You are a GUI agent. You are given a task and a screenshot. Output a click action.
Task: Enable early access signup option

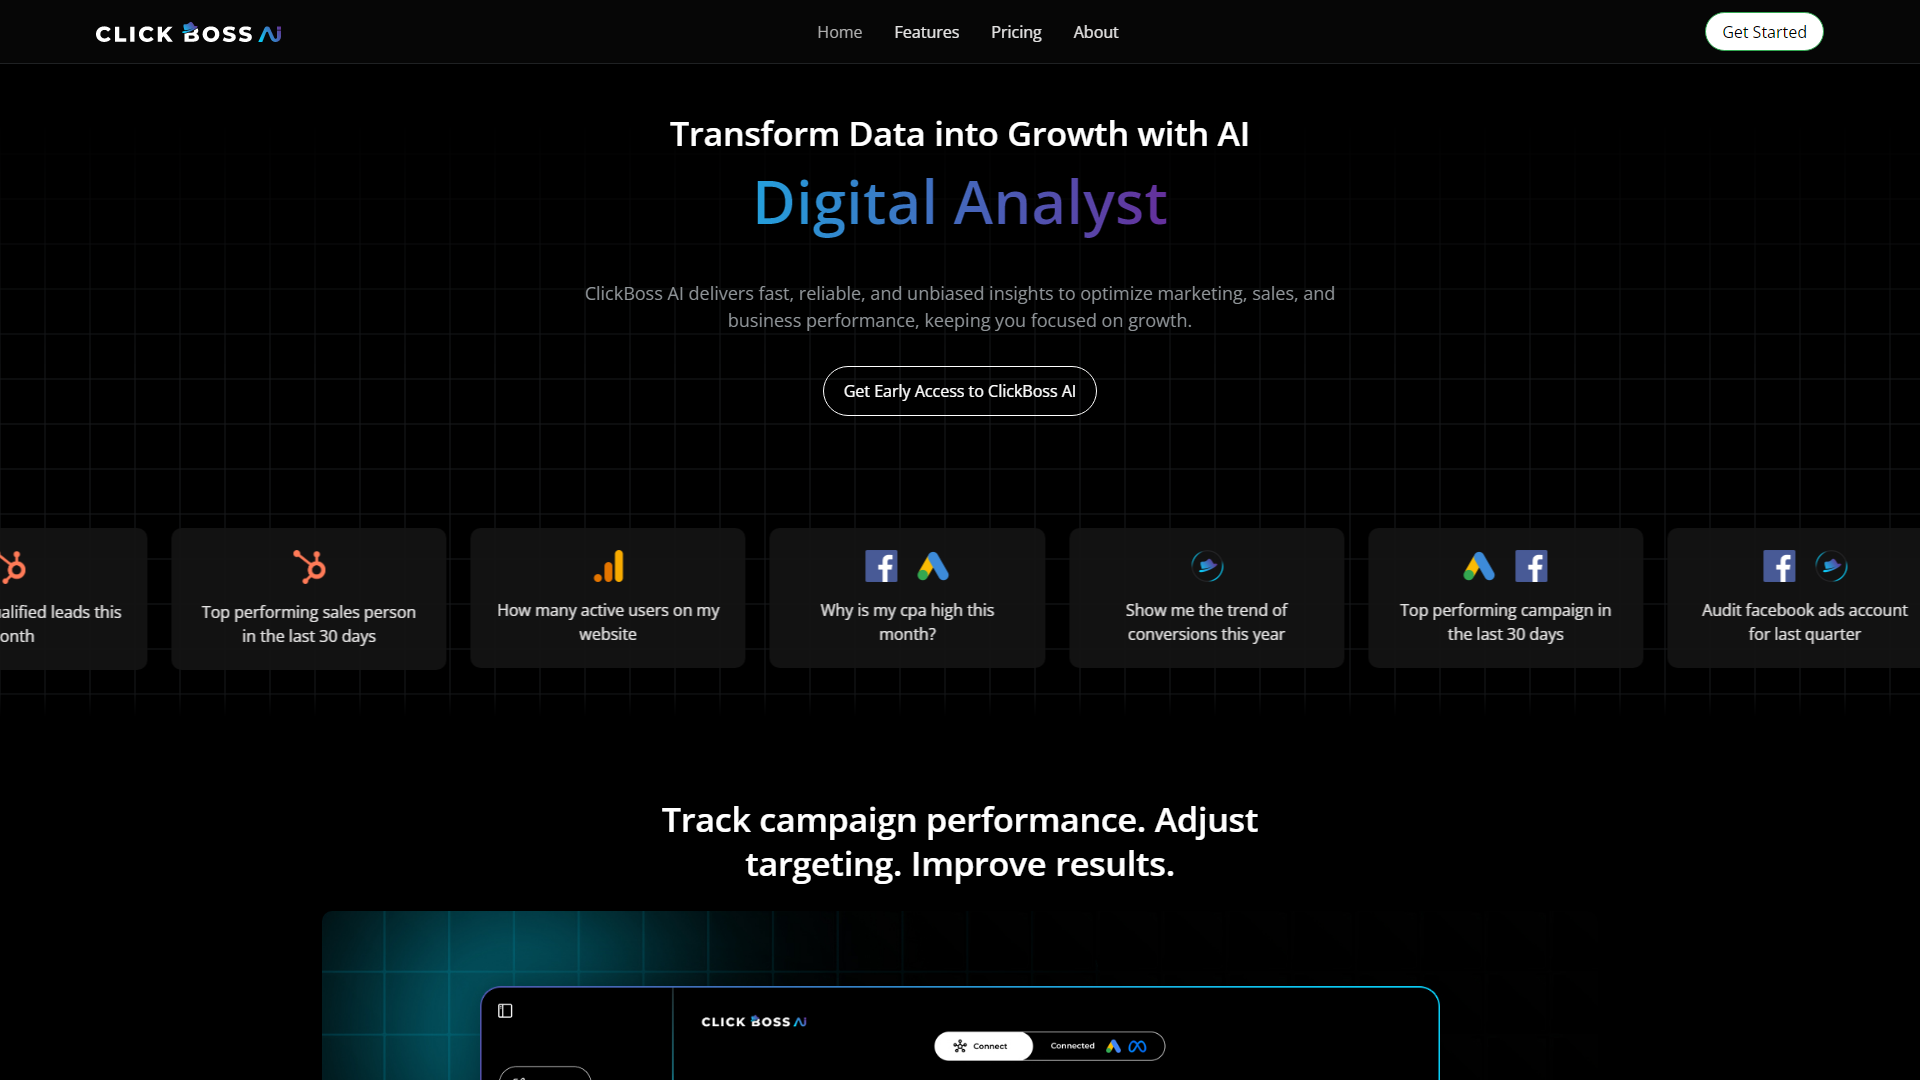point(960,390)
